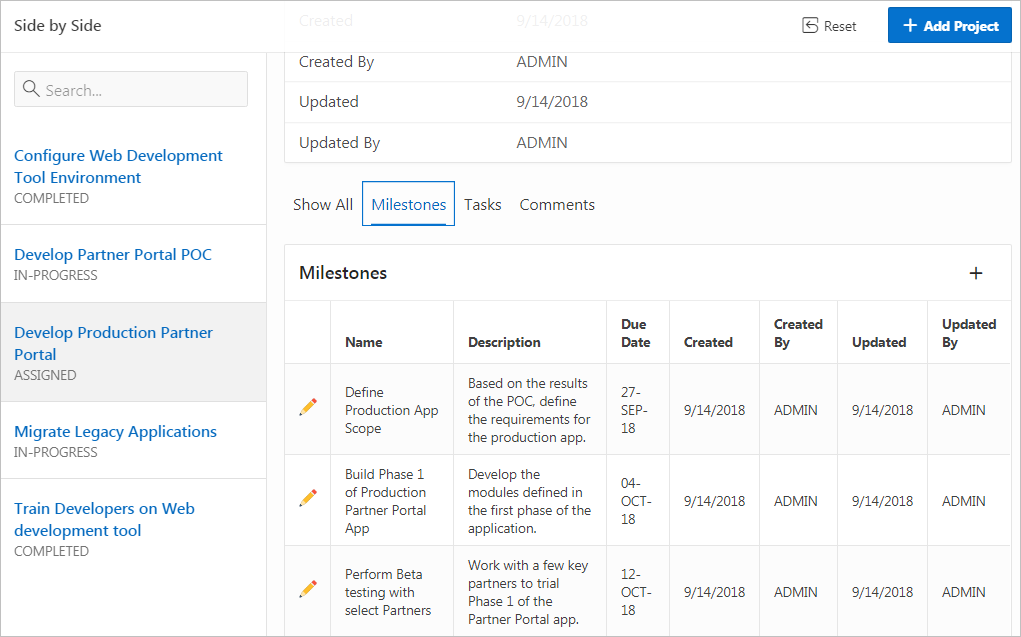Image resolution: width=1021 pixels, height=637 pixels.
Task: Open the Tasks tab
Action: 482,204
